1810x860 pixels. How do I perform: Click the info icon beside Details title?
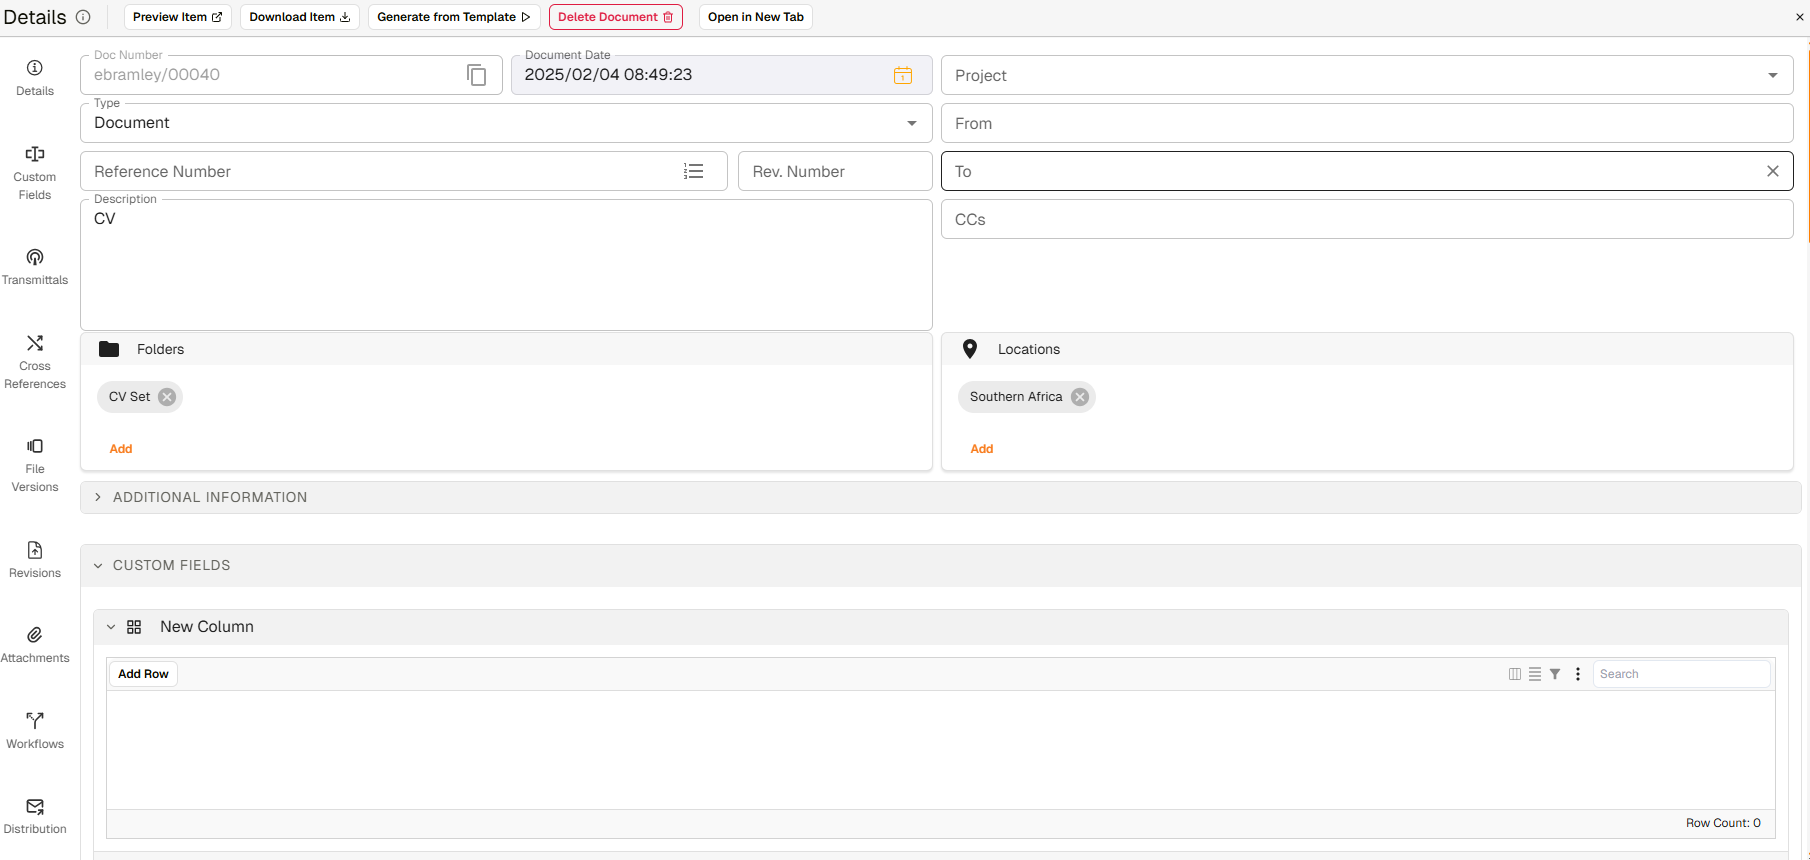click(x=83, y=17)
